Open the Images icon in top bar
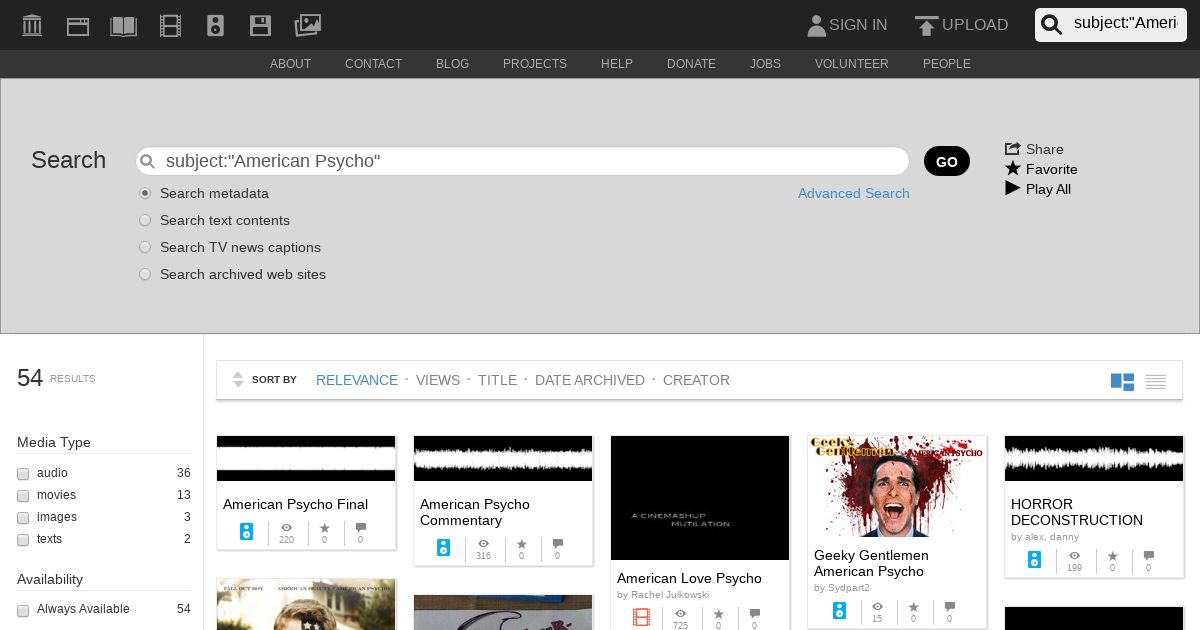The width and height of the screenshot is (1200, 630). [x=307, y=25]
